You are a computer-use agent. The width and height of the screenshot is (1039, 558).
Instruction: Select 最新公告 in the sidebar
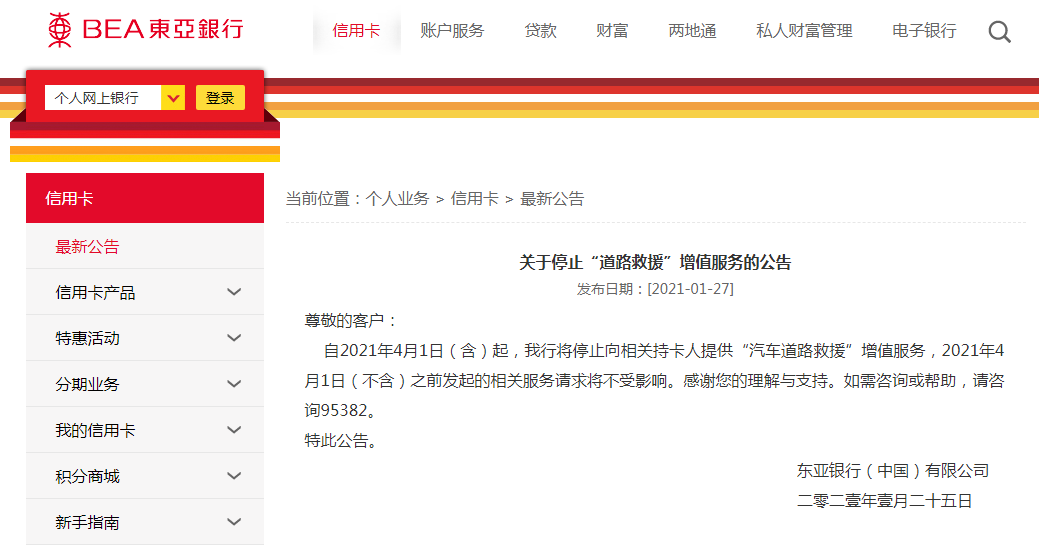[x=87, y=247]
